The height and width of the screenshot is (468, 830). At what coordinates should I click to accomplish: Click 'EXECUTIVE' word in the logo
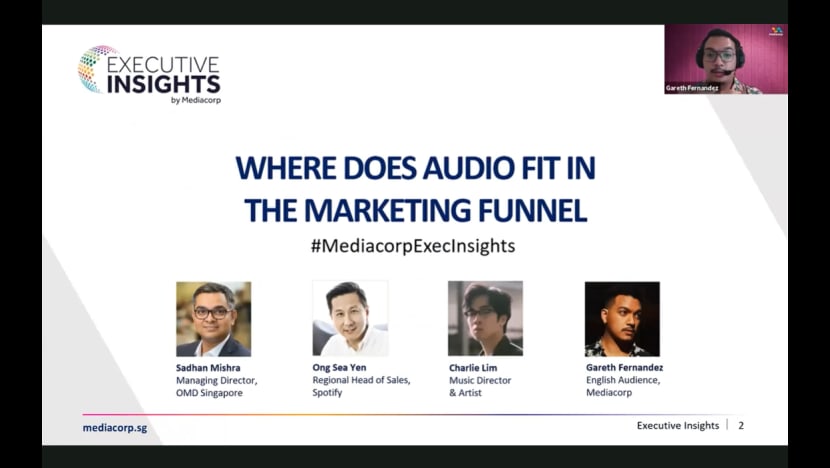(163, 65)
